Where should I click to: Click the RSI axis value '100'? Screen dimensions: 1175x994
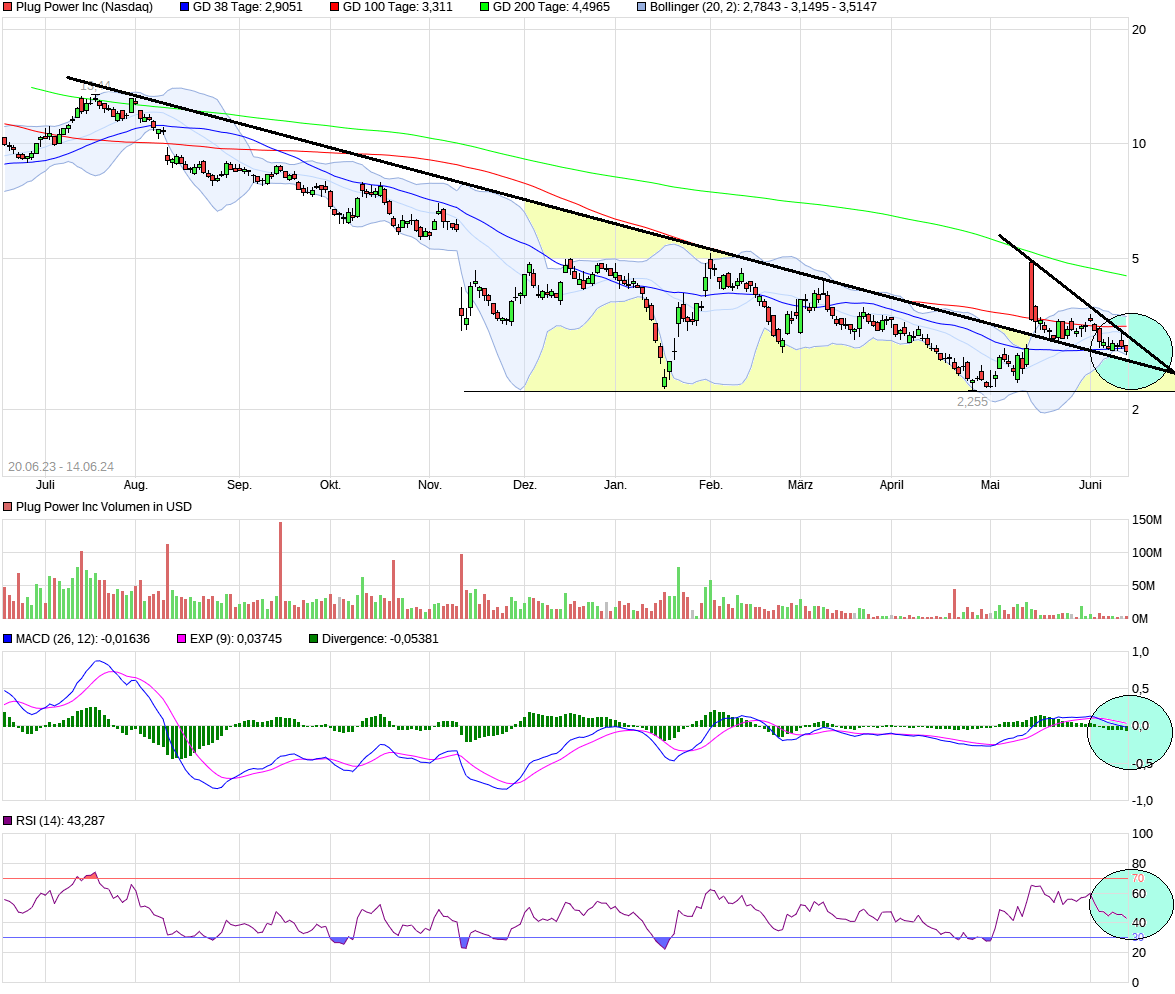pos(1142,834)
